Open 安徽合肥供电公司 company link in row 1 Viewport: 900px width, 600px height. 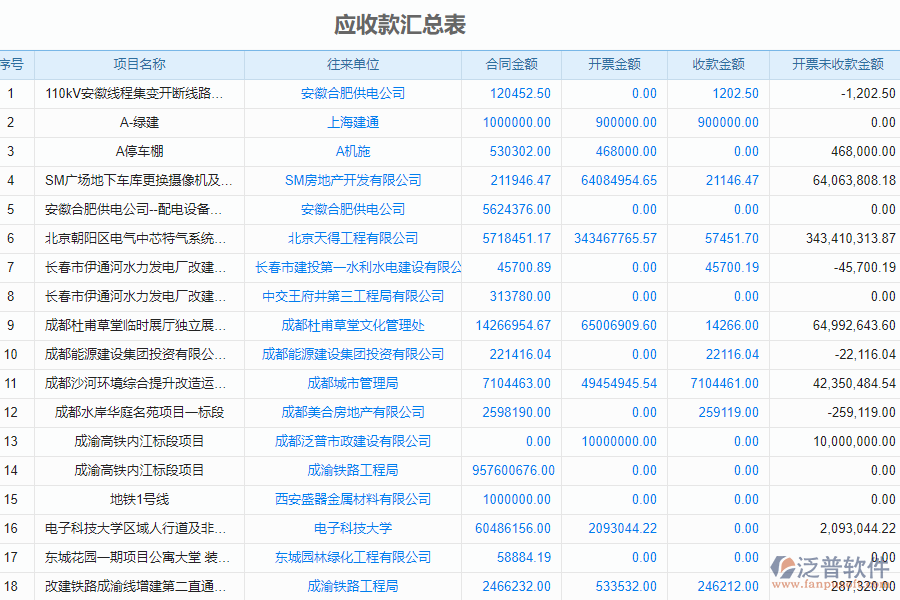358,93
